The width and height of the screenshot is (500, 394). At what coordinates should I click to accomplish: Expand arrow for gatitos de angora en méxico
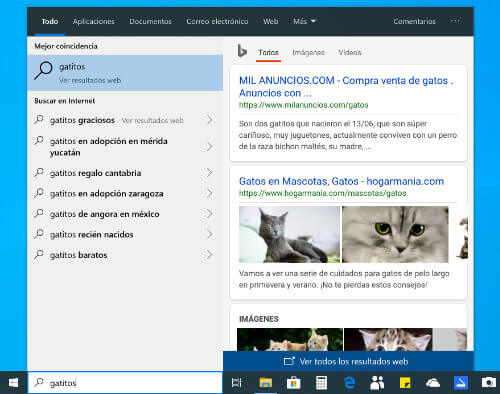[x=209, y=214]
